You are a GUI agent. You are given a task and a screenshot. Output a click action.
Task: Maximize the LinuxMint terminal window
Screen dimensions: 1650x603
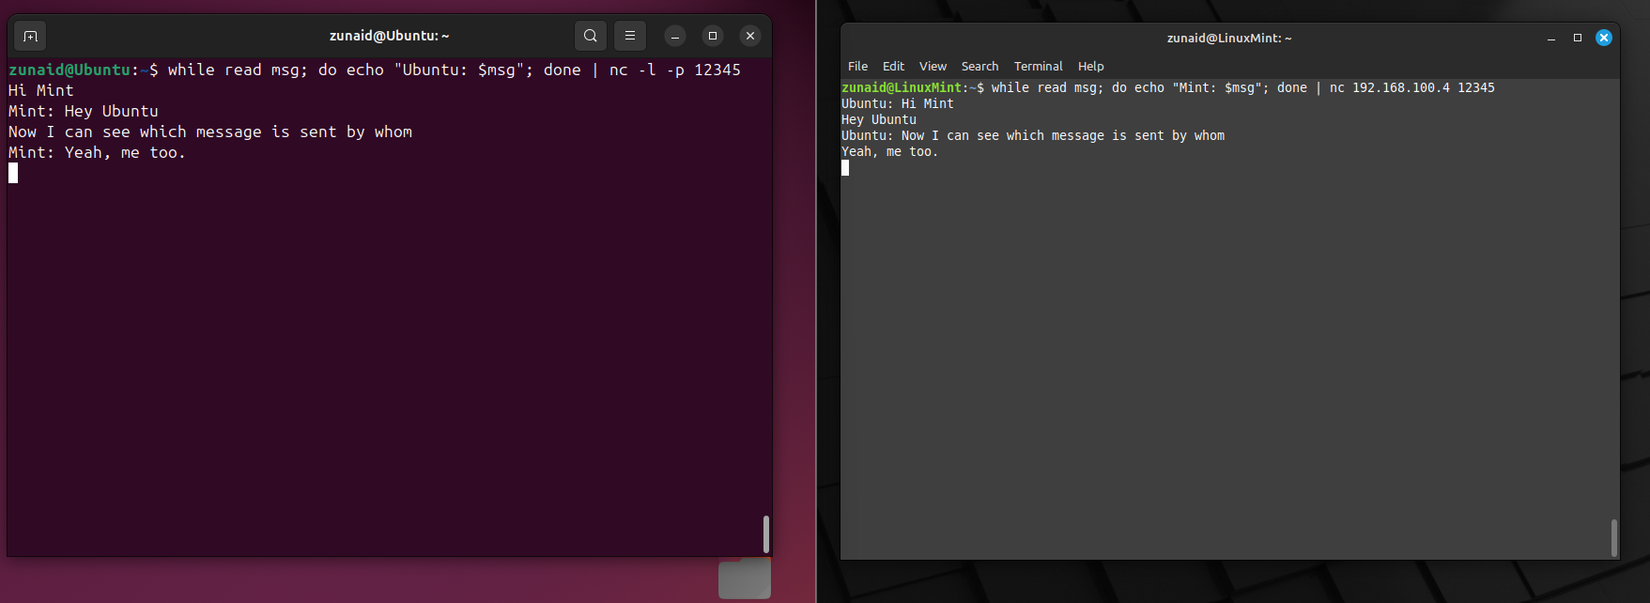tap(1578, 38)
